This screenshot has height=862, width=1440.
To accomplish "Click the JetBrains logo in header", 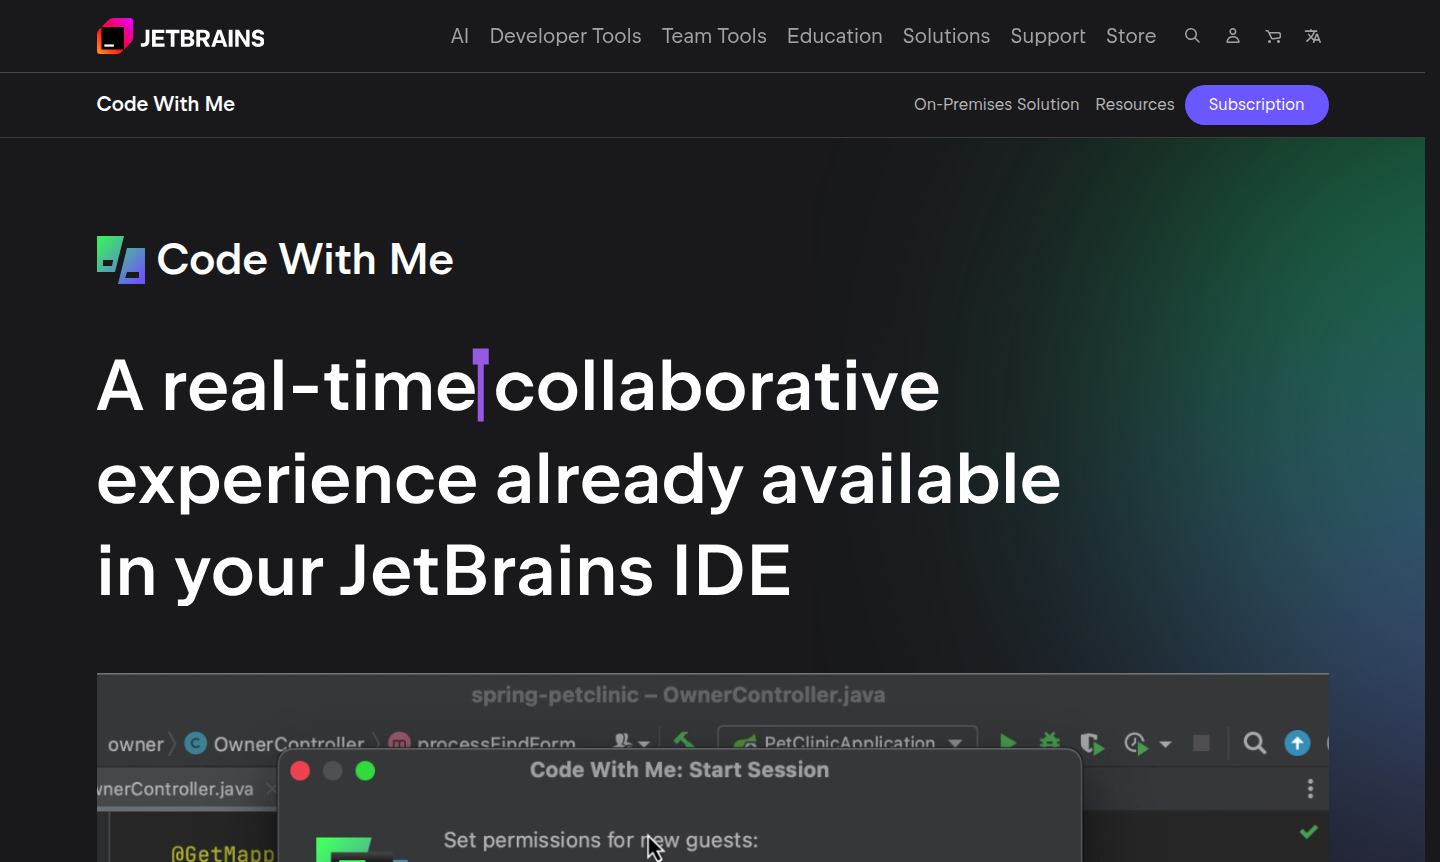I will pos(180,37).
